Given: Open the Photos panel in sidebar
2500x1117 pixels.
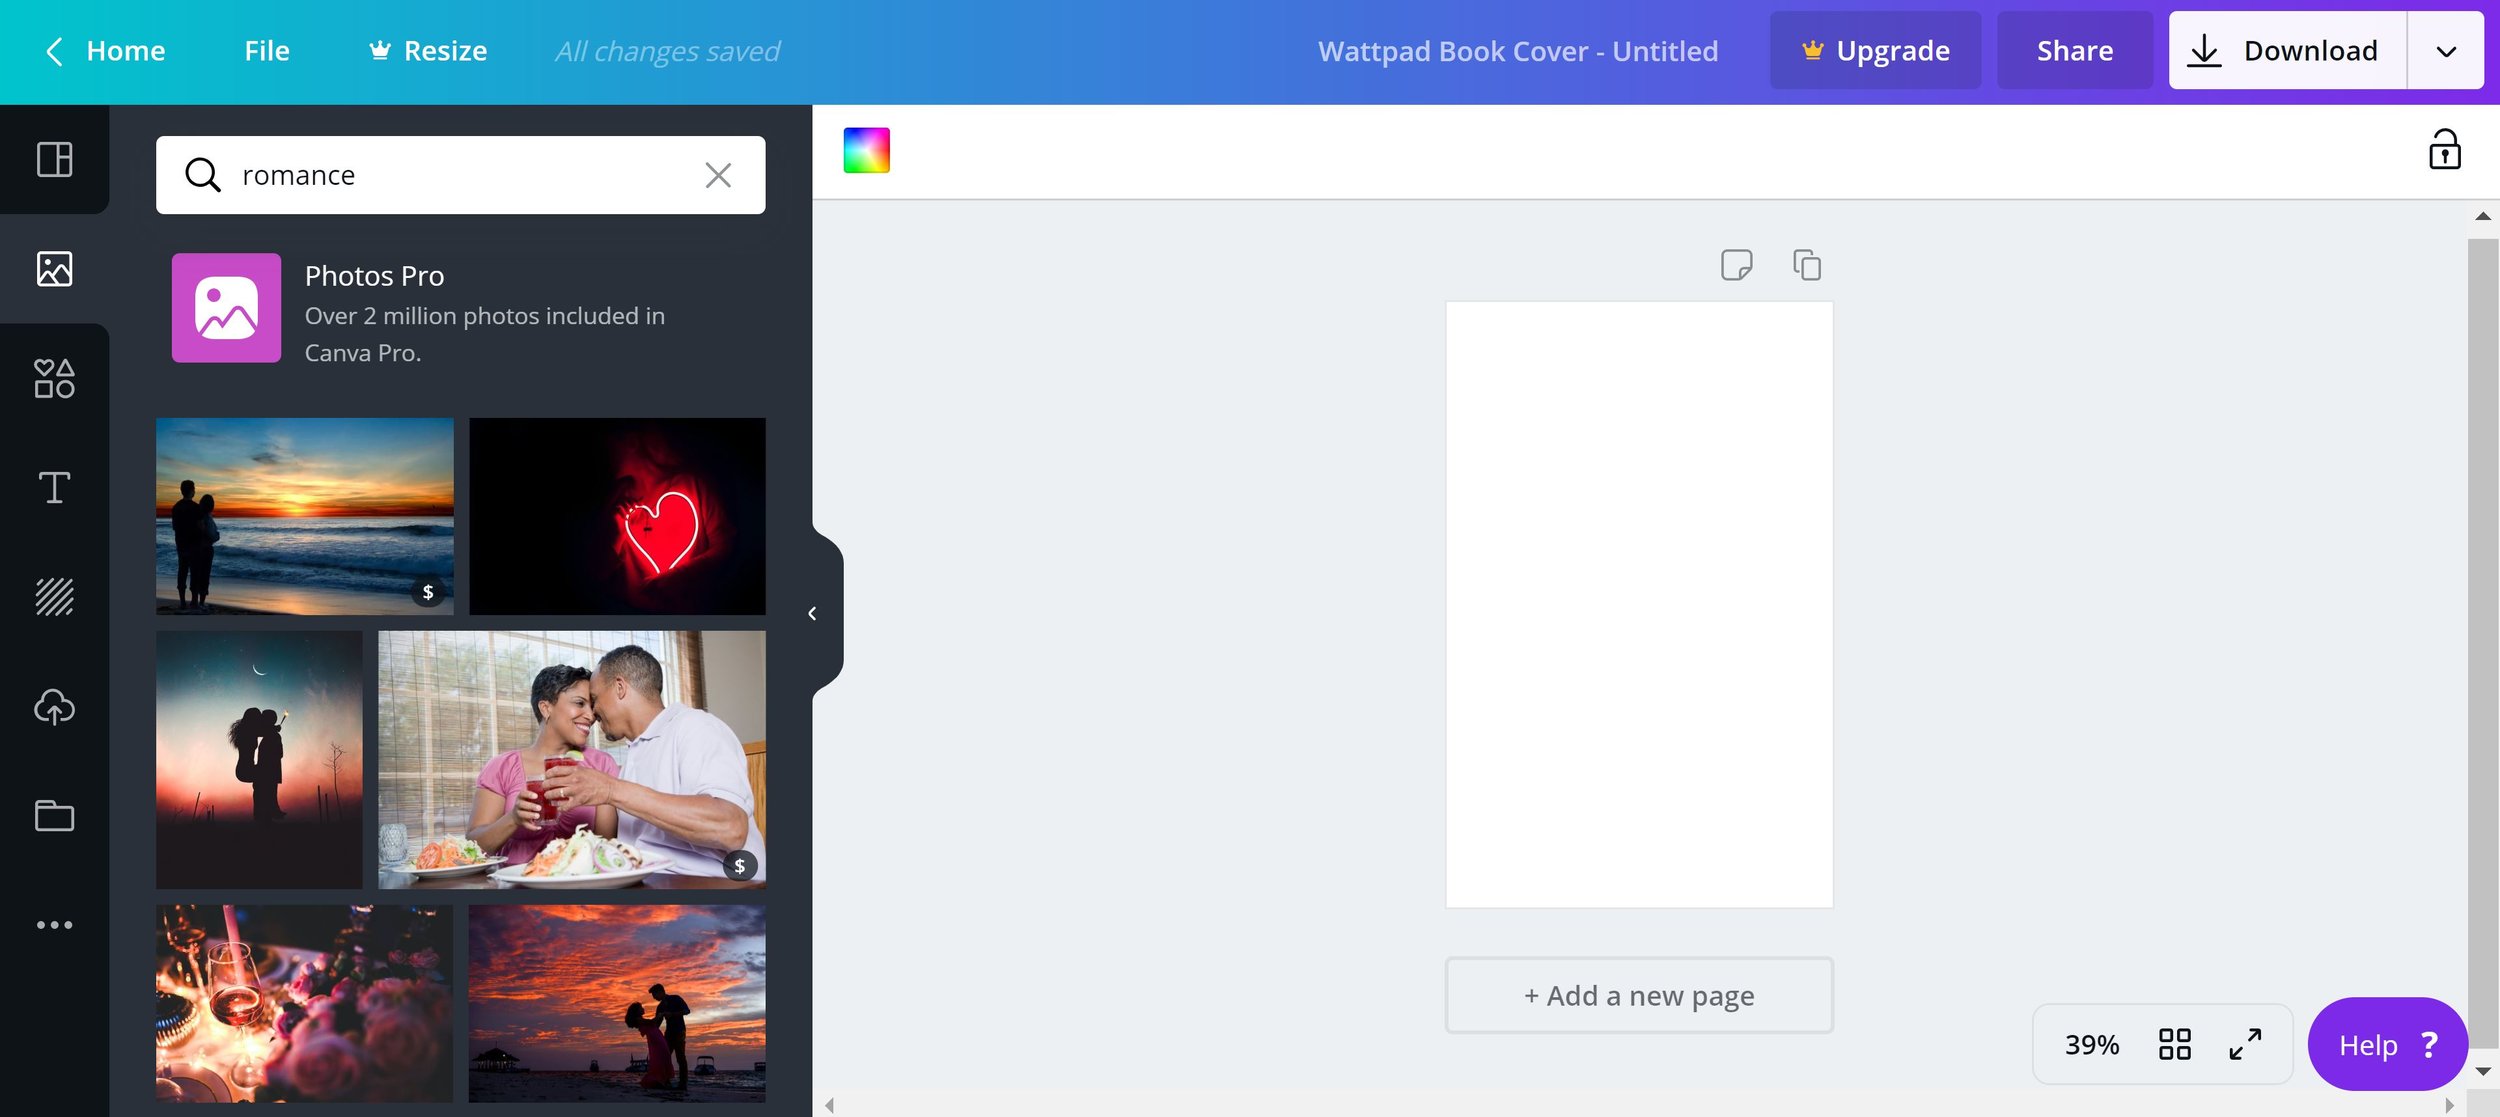Looking at the screenshot, I should click(54, 269).
